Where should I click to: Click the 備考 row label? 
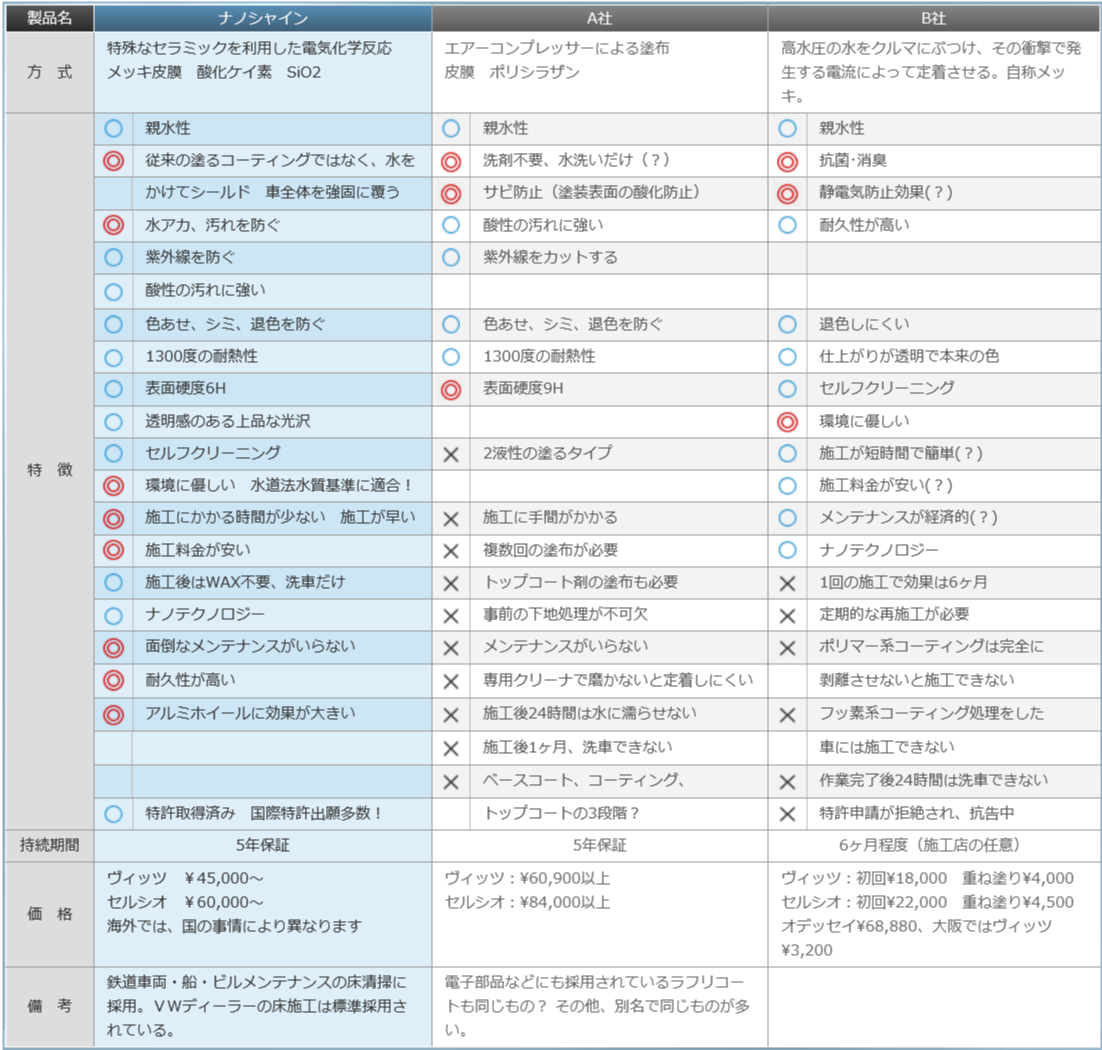(x=50, y=1006)
